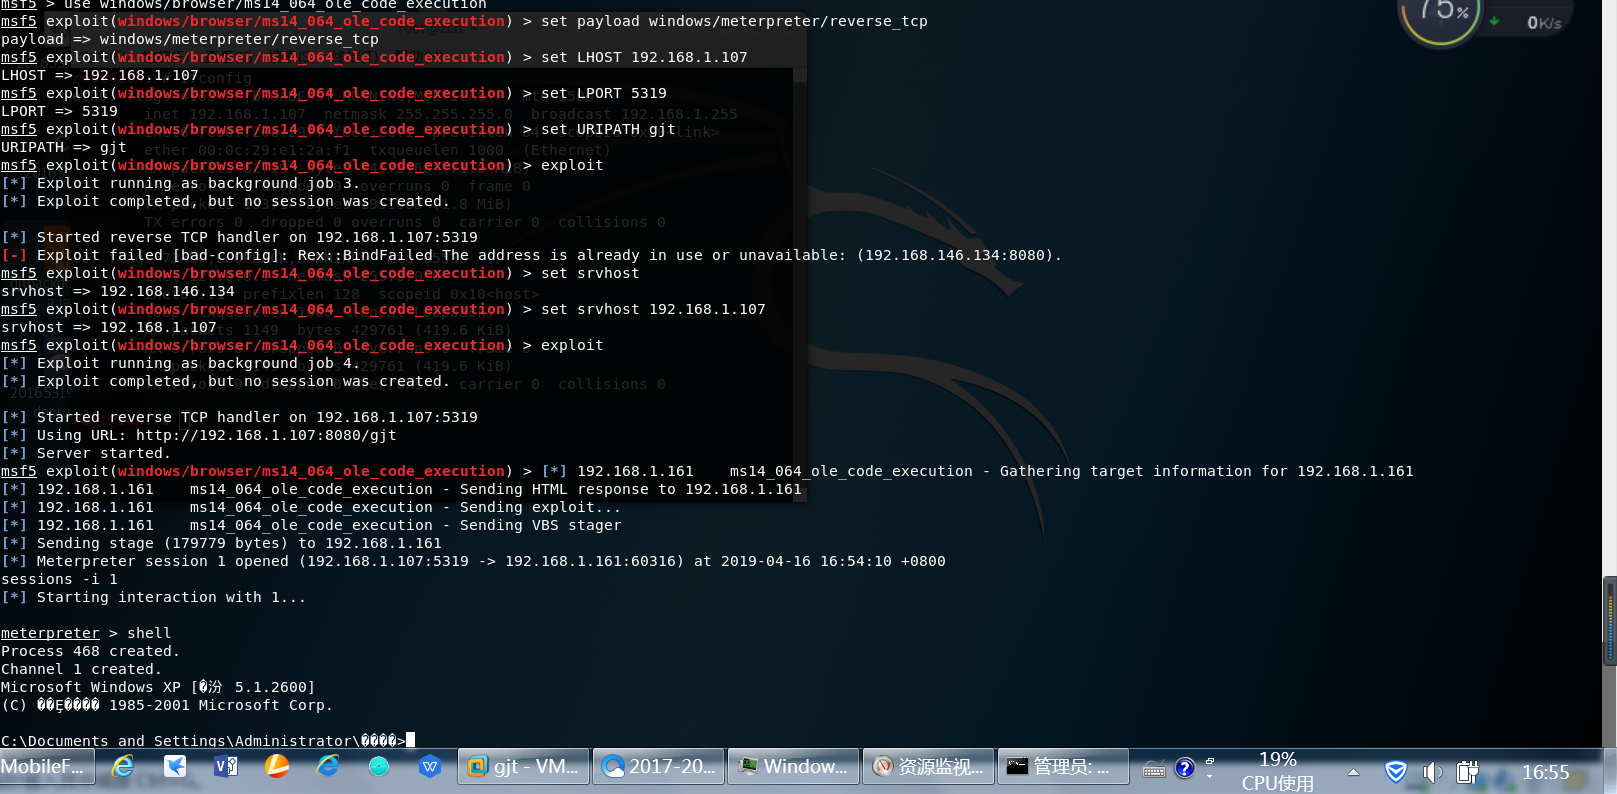The image size is (1617, 794).
Task: Open the orange-red swirl taskbar icon
Action: (277, 767)
